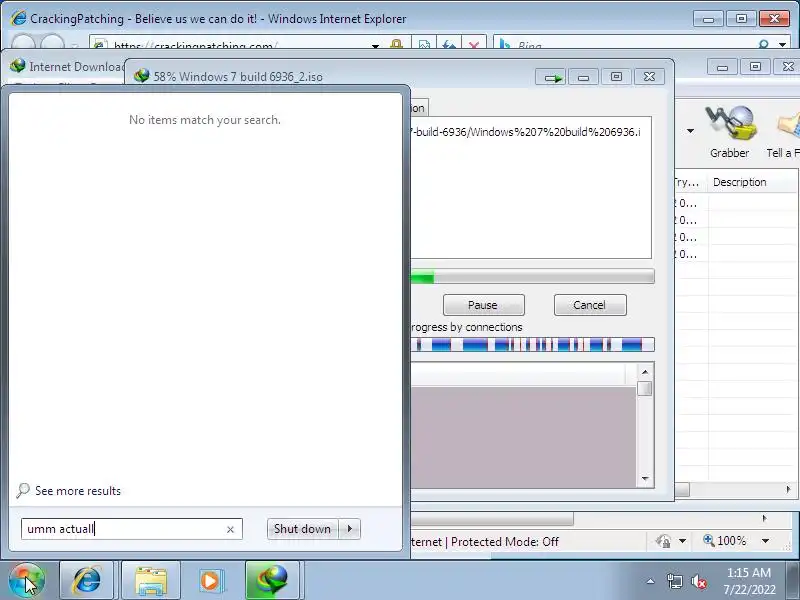Open the IE security status icon dropdown

[683, 541]
